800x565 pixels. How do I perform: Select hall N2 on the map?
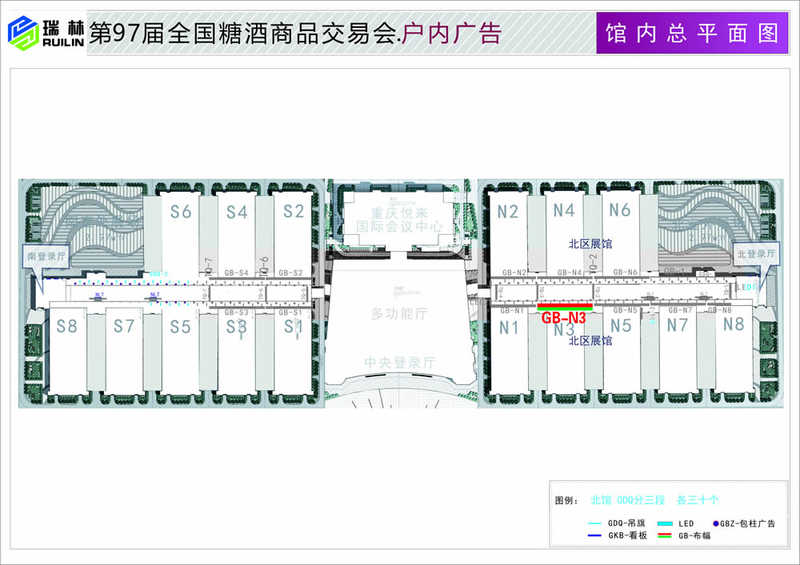coord(508,212)
